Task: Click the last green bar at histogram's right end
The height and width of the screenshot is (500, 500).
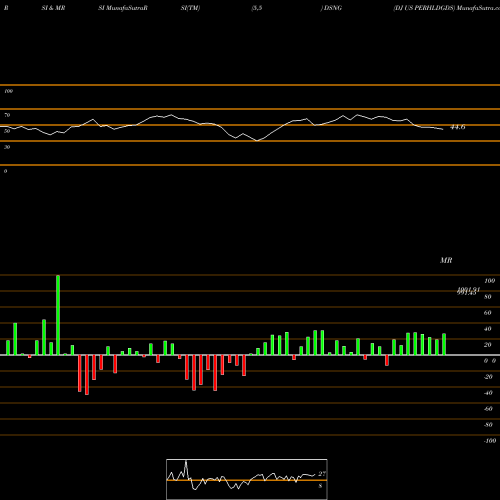Action: 444,344
